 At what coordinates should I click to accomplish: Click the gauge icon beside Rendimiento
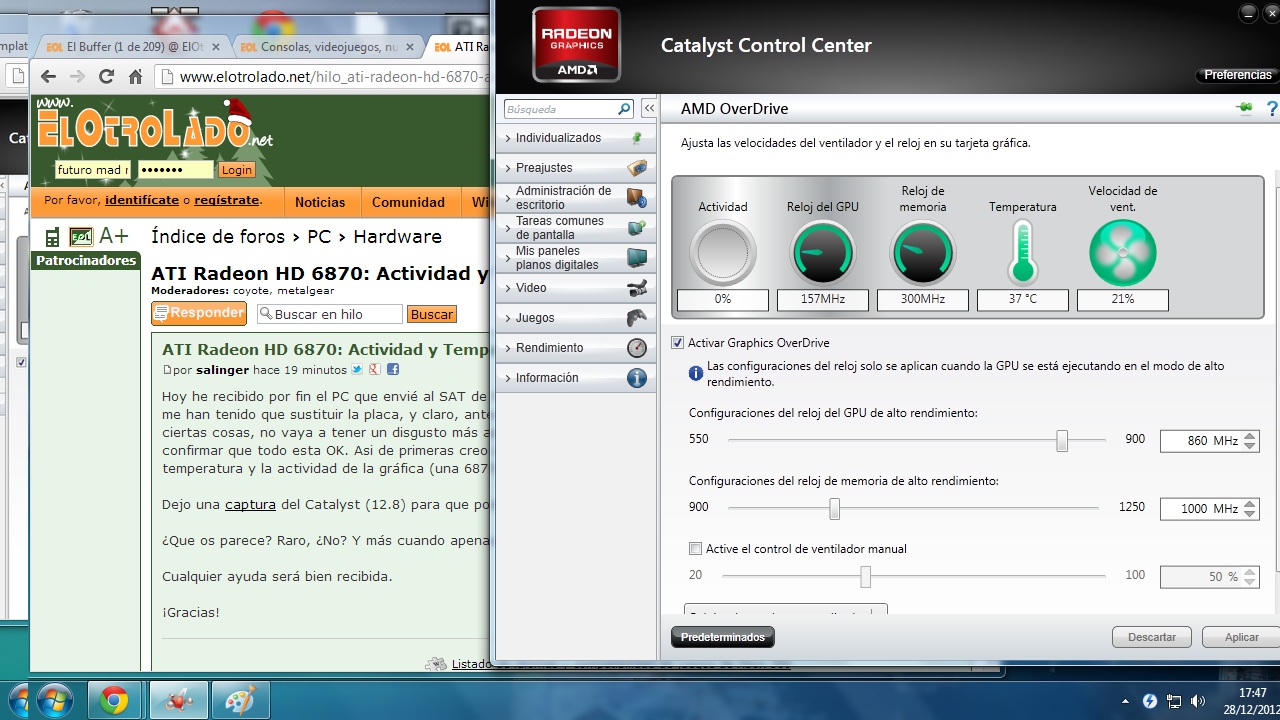coord(637,348)
